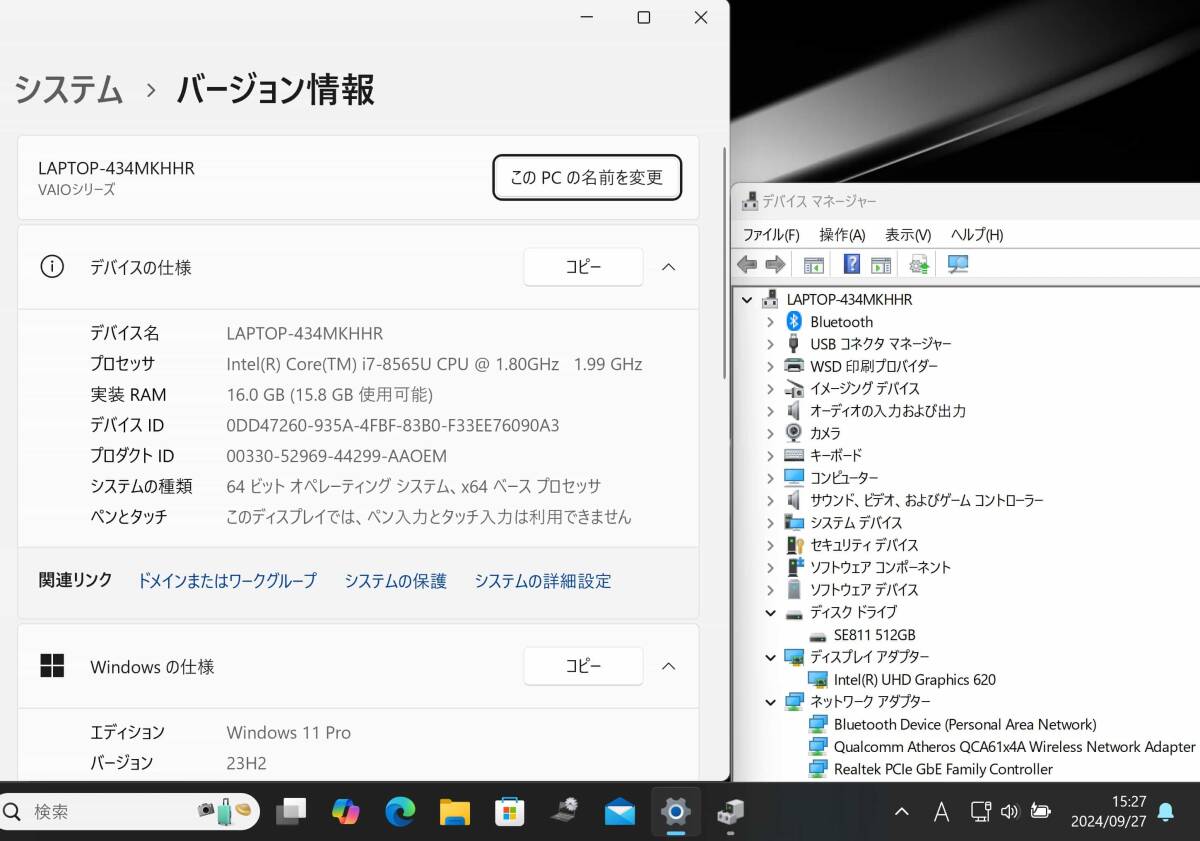This screenshot has height=841, width=1200.
Task: Select Realtek PCIe GbE Family Controller
Action: 943,769
